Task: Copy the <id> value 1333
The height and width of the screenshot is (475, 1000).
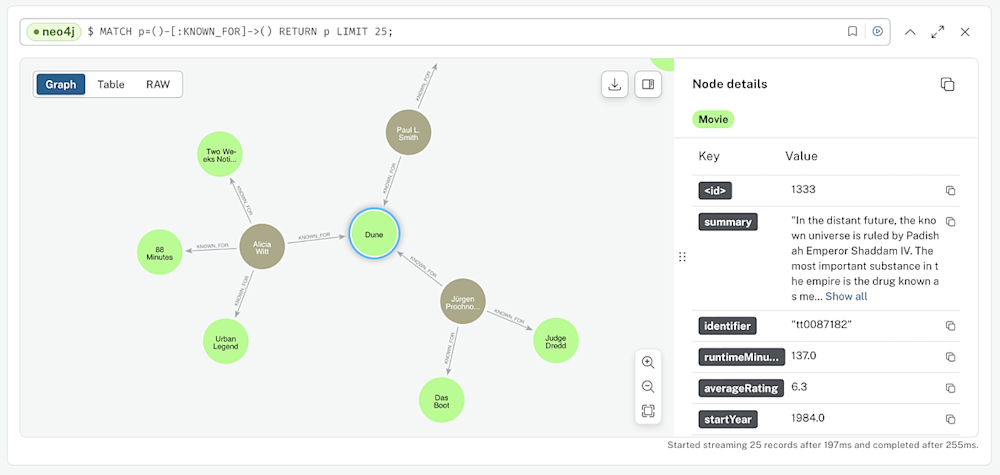Action: (950, 191)
